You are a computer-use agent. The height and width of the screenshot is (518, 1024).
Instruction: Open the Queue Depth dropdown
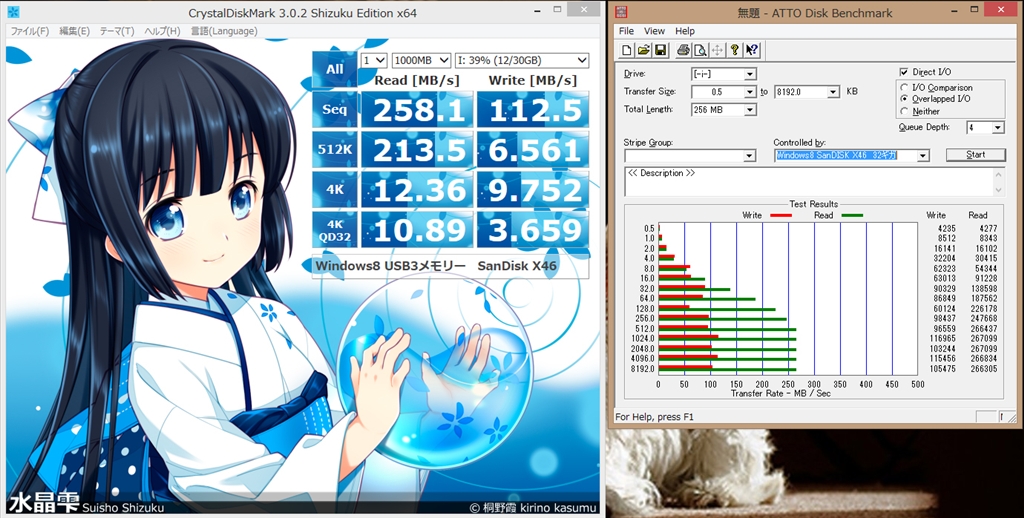click(998, 128)
